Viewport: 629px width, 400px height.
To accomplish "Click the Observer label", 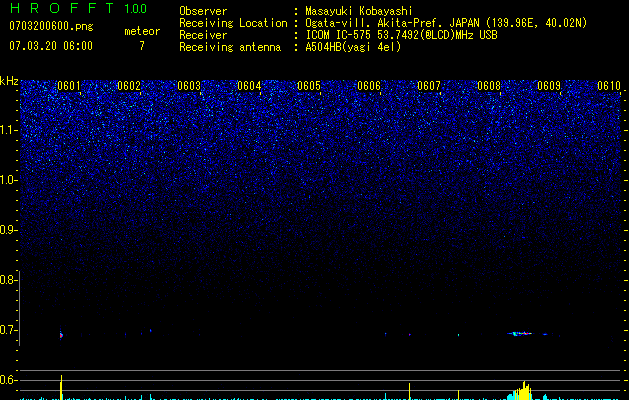I will (x=203, y=11).
